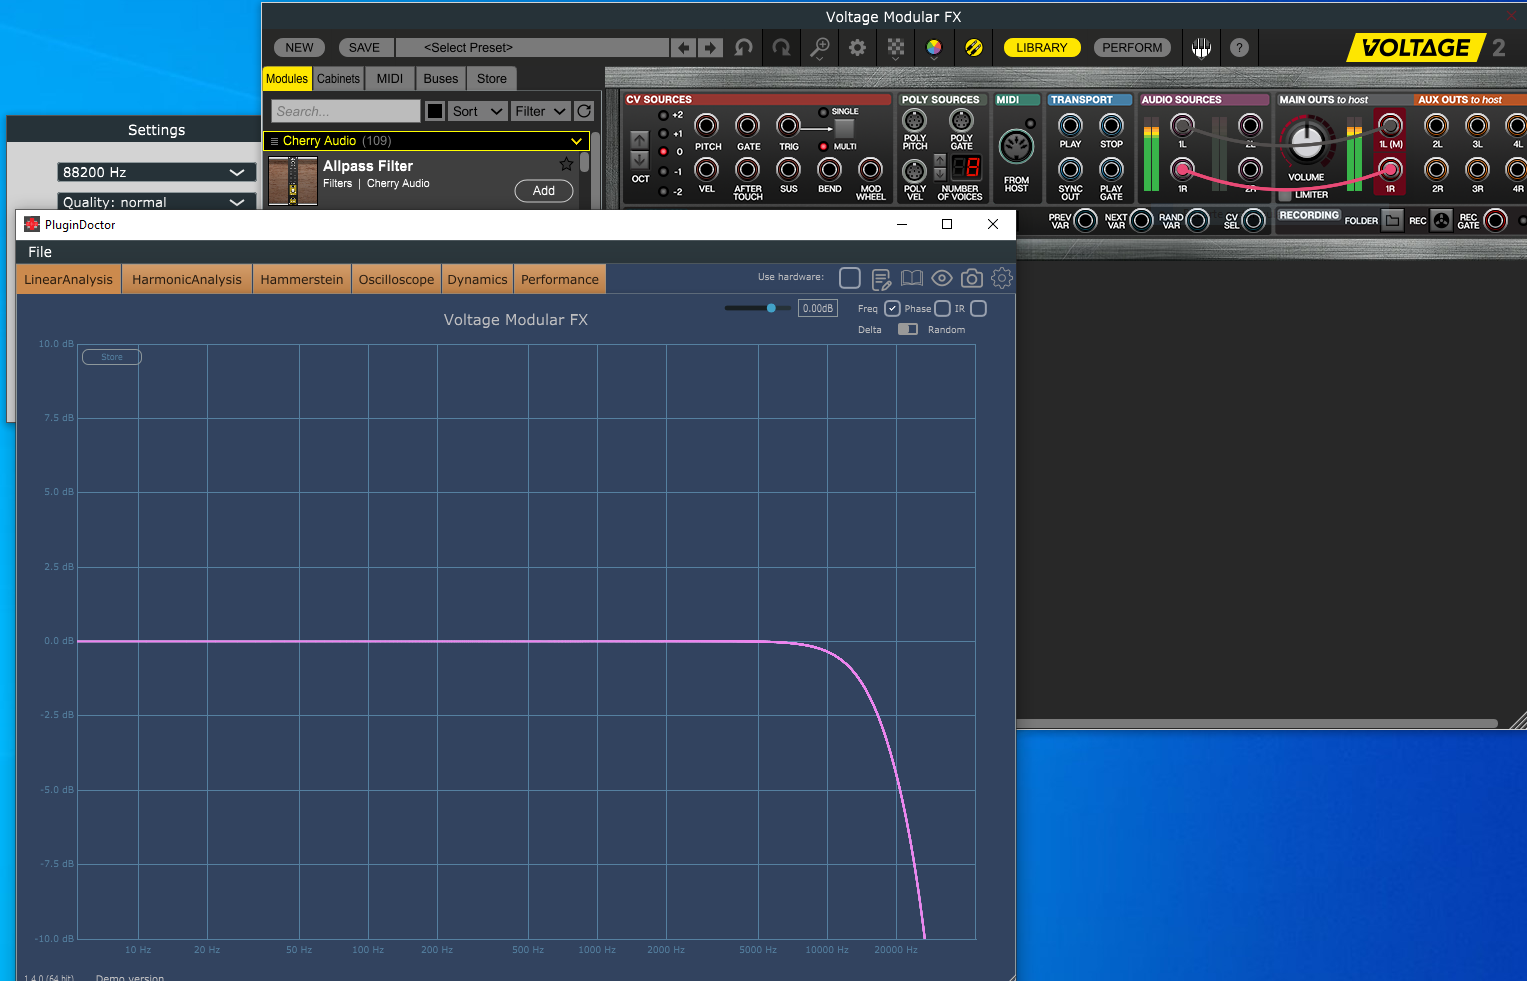Open the Dynamics tab
The image size is (1527, 981).
[x=477, y=279]
